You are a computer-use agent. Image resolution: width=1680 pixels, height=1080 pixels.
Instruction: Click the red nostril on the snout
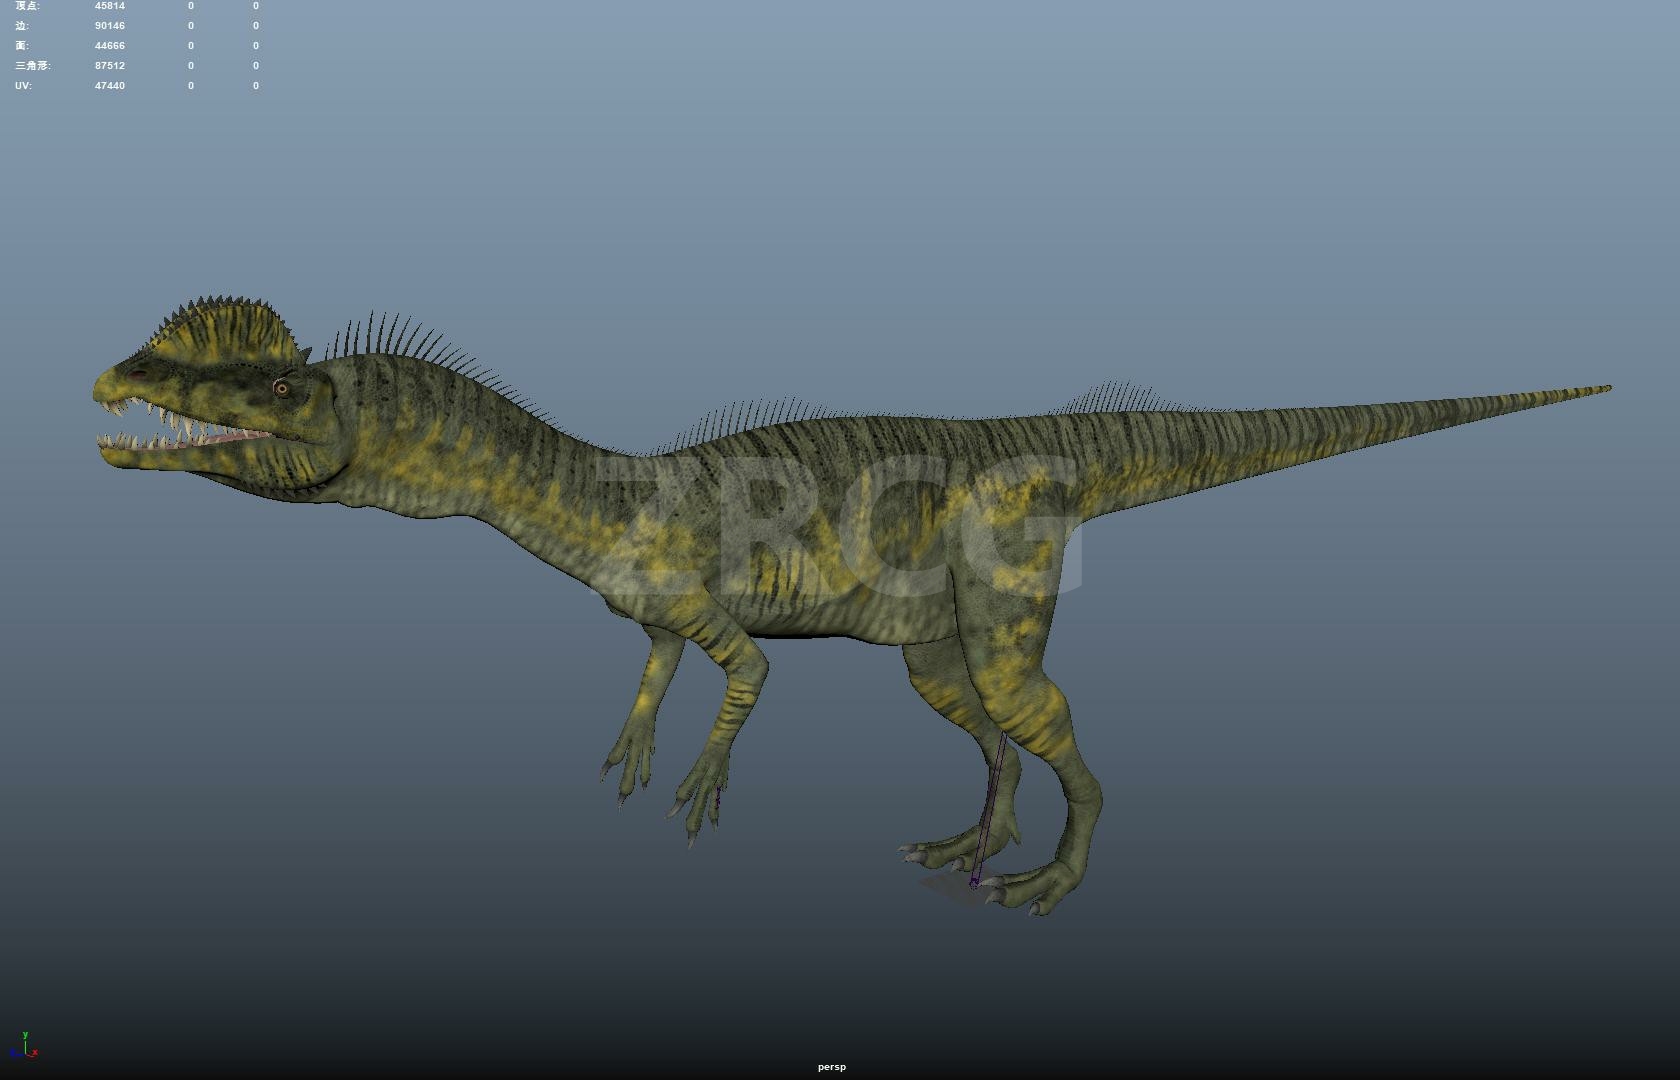tap(135, 374)
